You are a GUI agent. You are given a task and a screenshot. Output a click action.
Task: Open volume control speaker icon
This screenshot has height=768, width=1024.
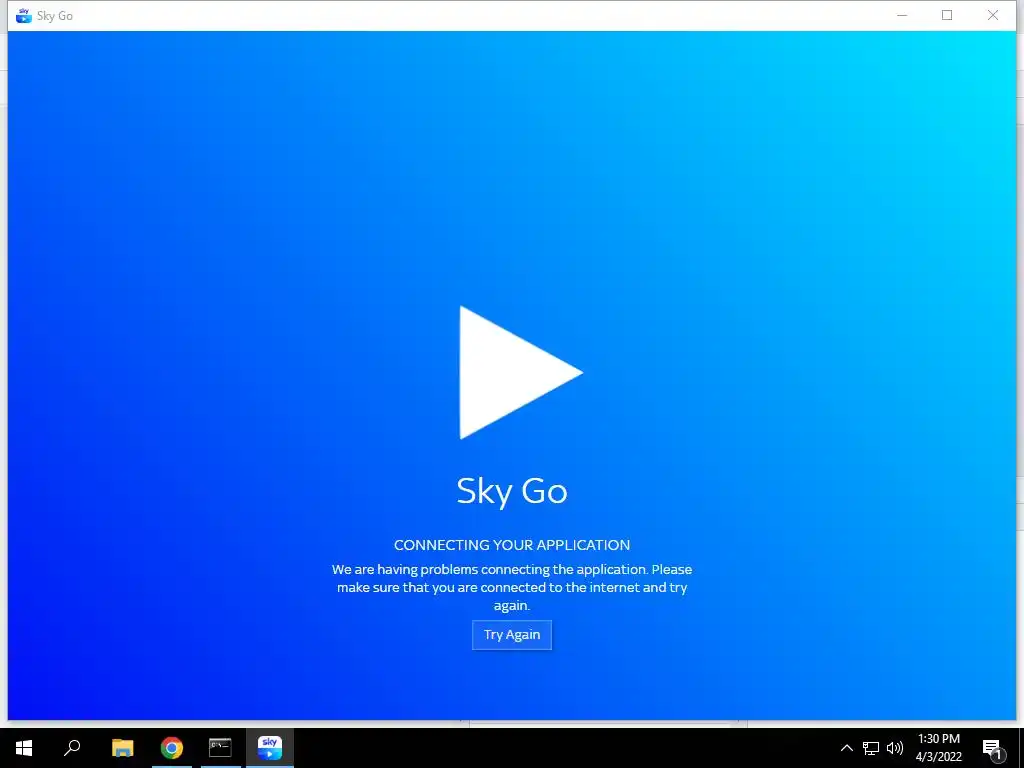[895, 748]
